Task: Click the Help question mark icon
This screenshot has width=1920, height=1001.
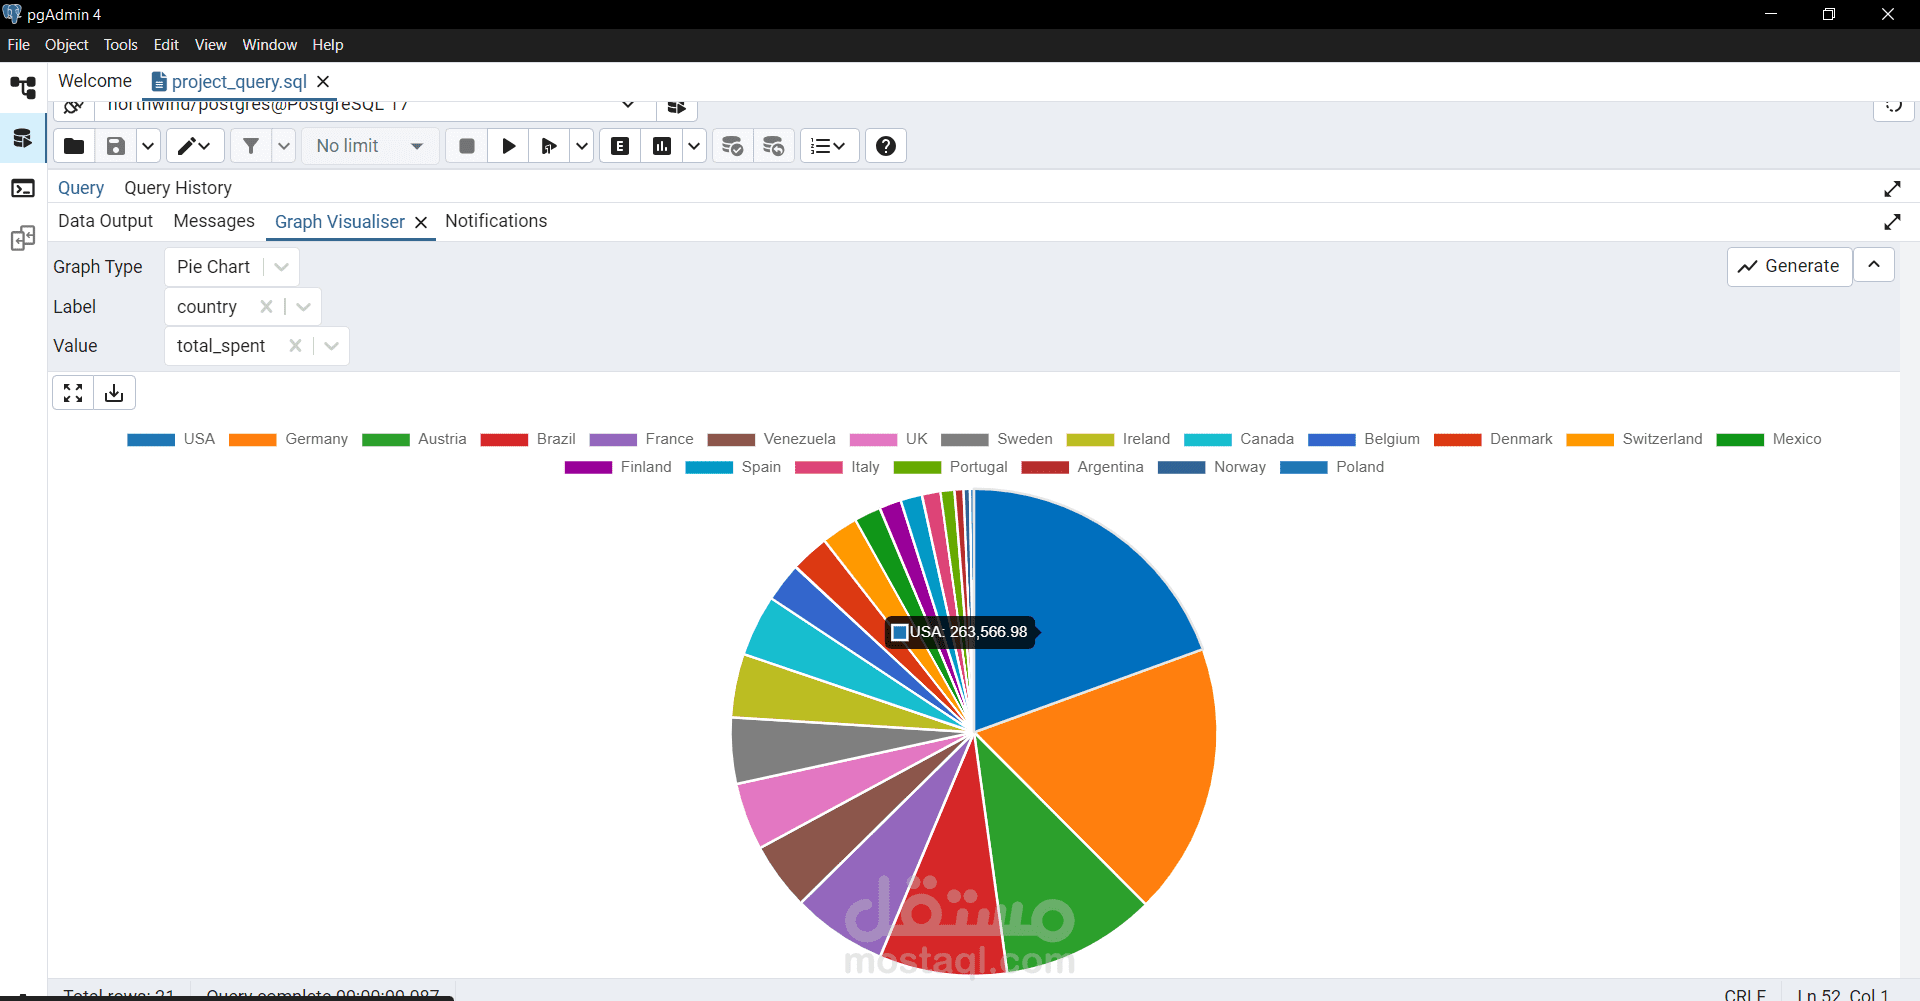Action: 886,146
